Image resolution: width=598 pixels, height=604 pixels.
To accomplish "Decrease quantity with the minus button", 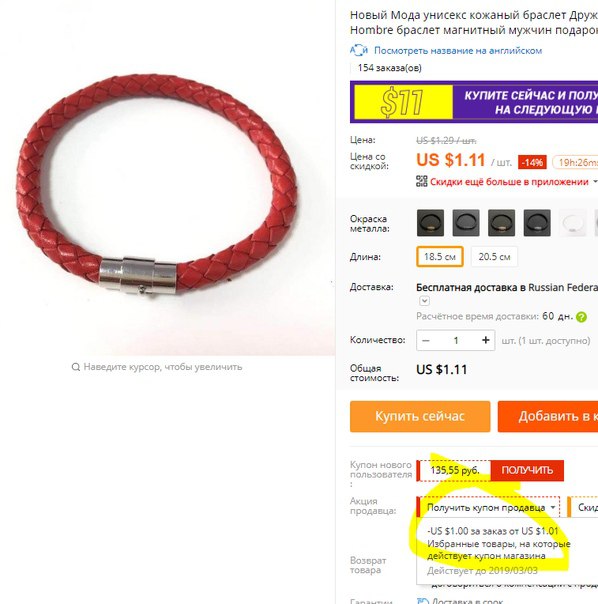I will pyautogui.click(x=426, y=340).
